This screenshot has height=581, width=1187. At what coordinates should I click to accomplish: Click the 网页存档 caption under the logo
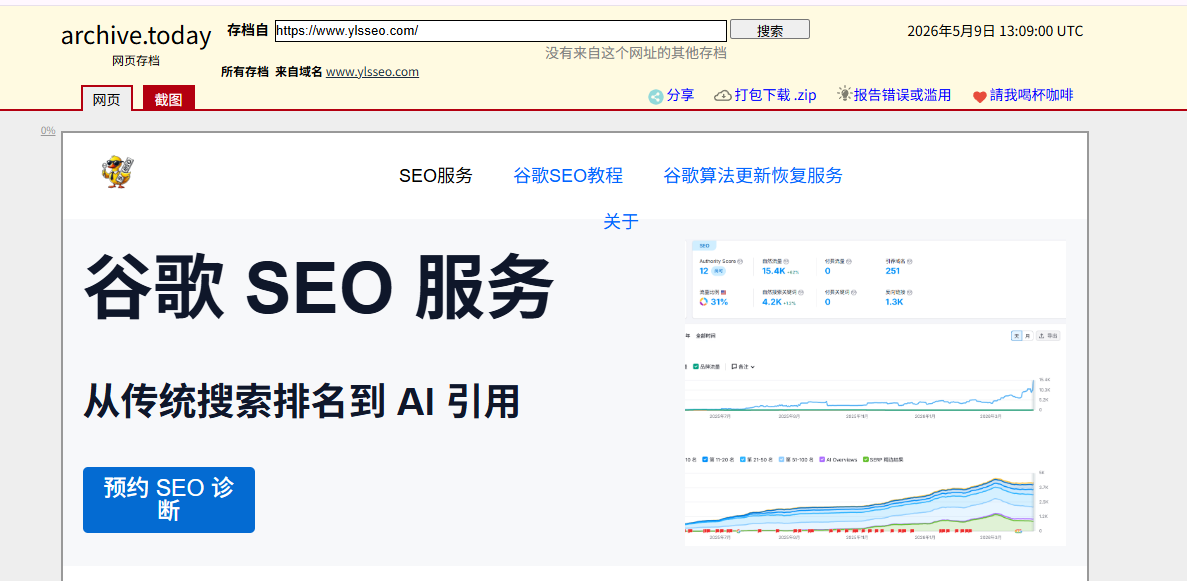136,61
